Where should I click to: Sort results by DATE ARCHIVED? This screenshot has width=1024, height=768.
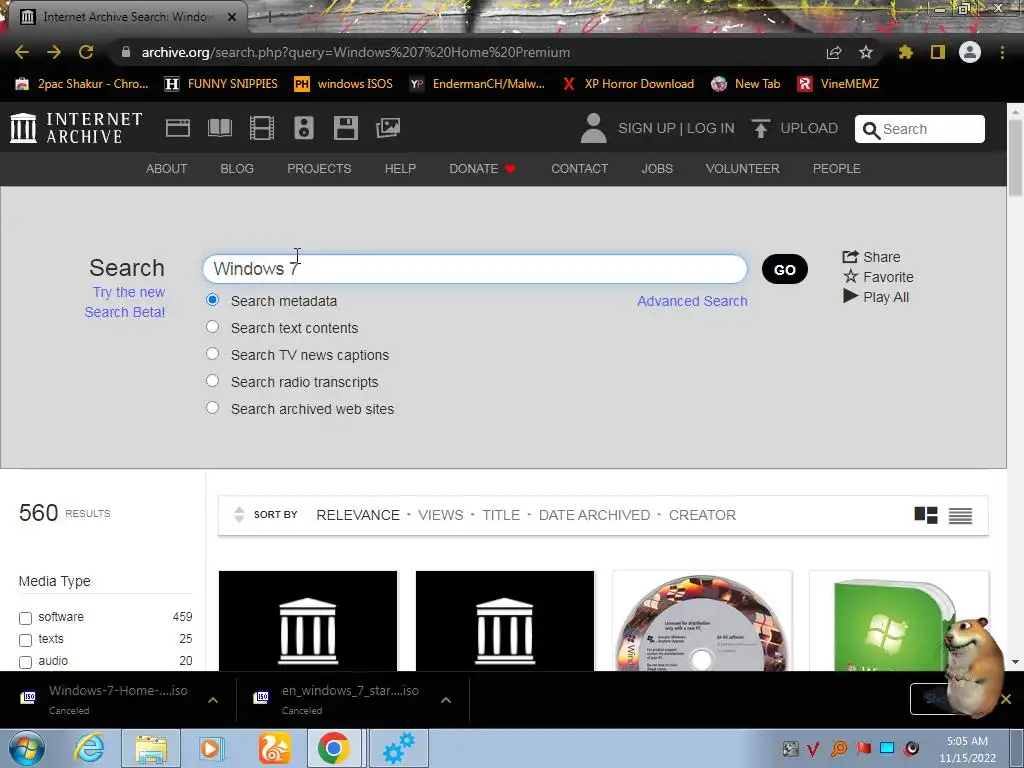click(594, 515)
